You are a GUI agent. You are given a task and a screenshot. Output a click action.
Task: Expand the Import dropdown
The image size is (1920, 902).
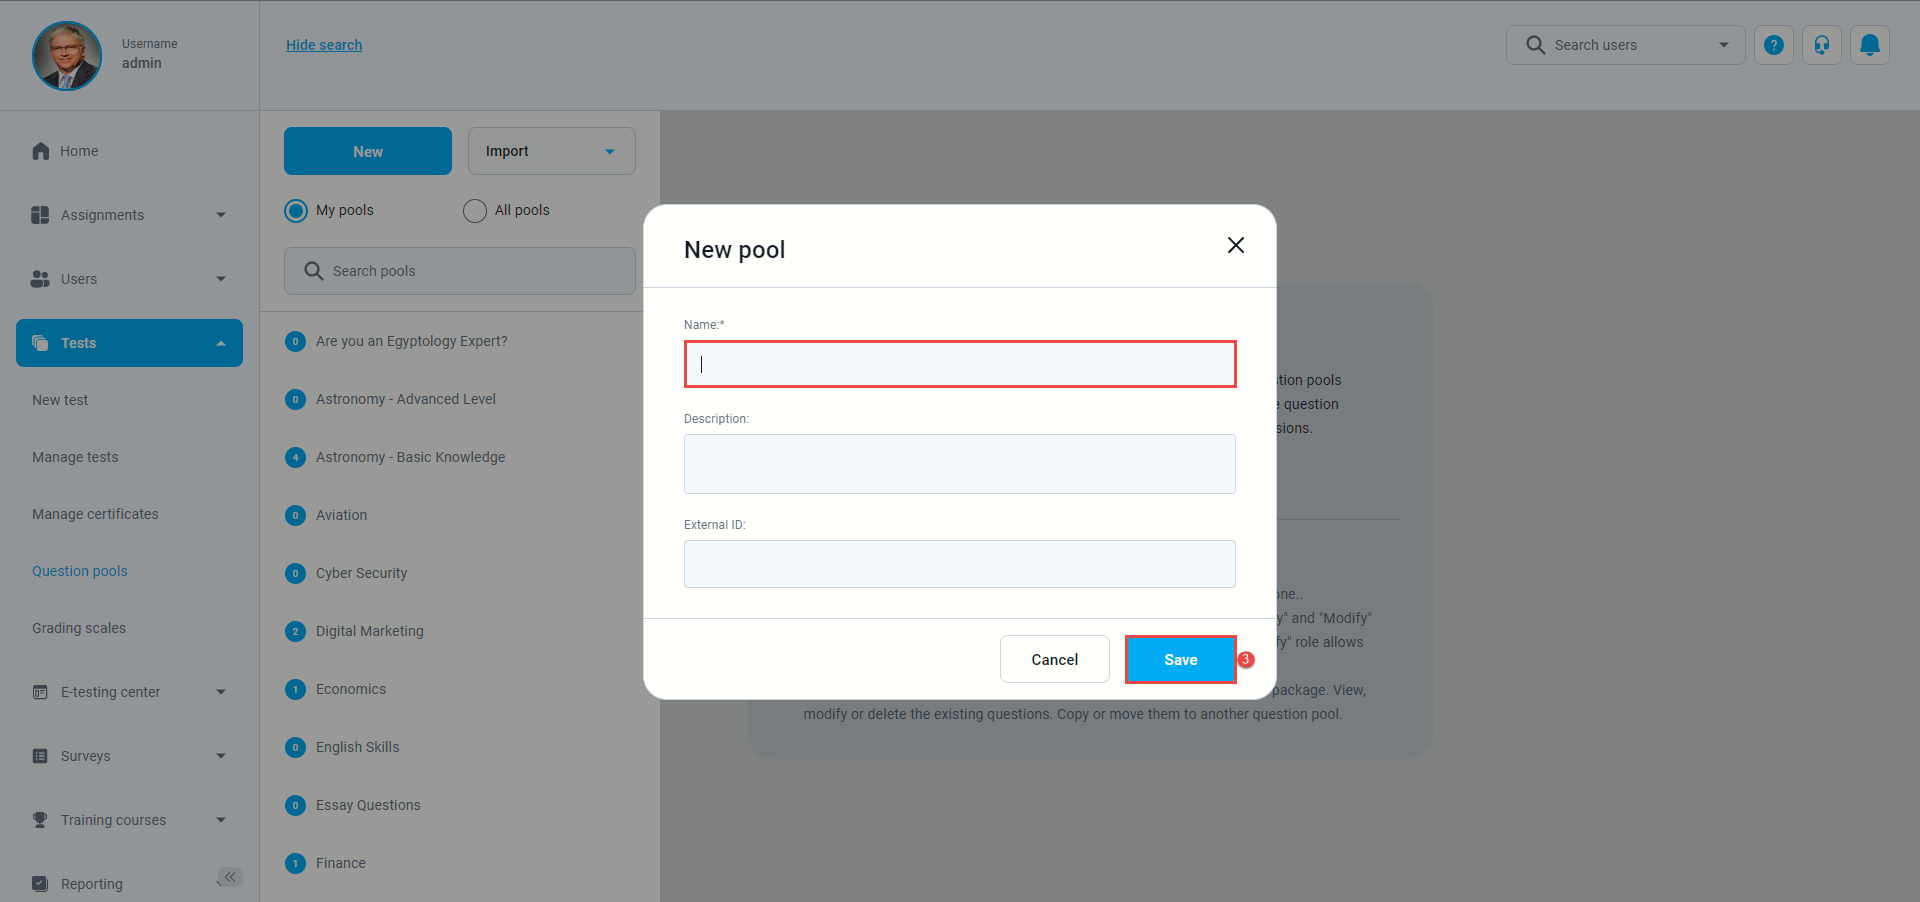coord(610,152)
